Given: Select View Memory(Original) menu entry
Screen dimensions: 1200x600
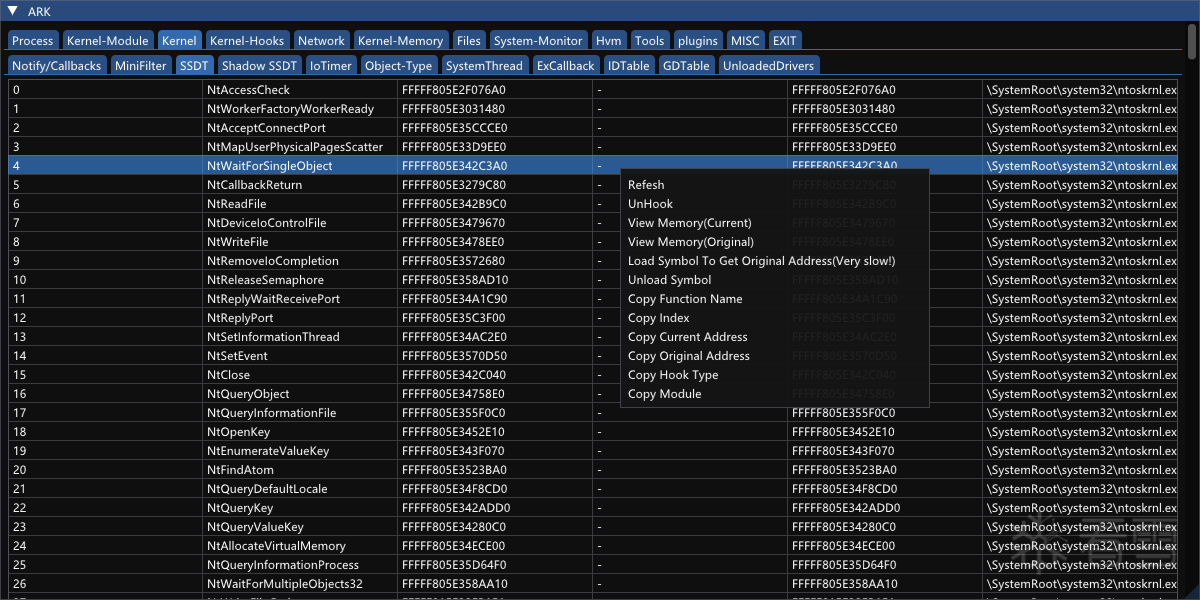Looking at the screenshot, I should click(775, 242).
